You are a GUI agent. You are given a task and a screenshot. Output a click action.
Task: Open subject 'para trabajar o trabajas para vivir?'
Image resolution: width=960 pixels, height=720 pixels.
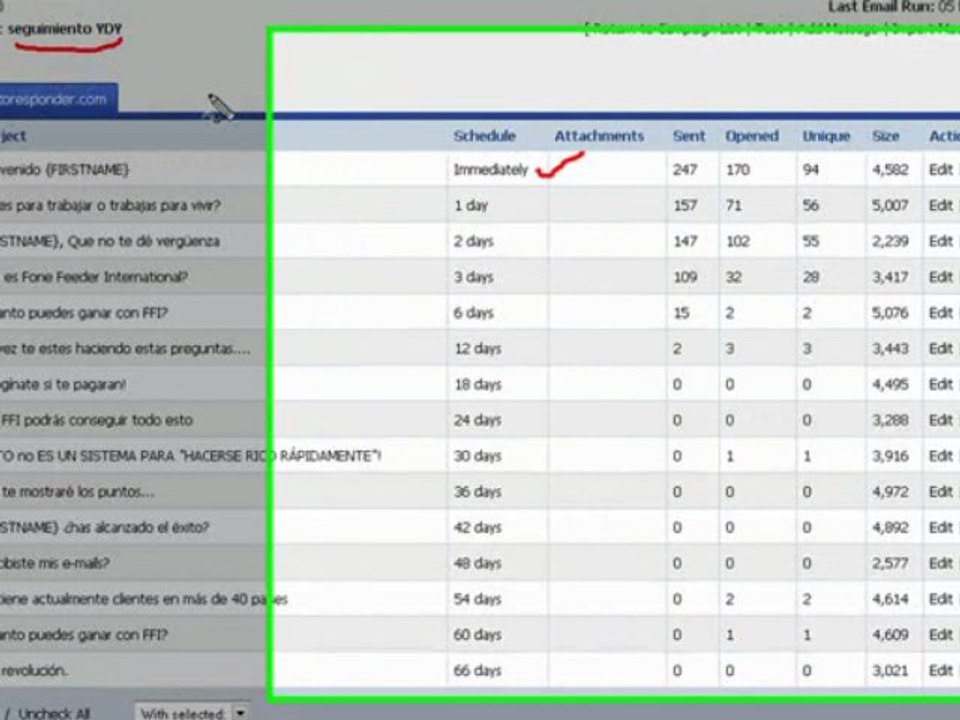(110, 205)
